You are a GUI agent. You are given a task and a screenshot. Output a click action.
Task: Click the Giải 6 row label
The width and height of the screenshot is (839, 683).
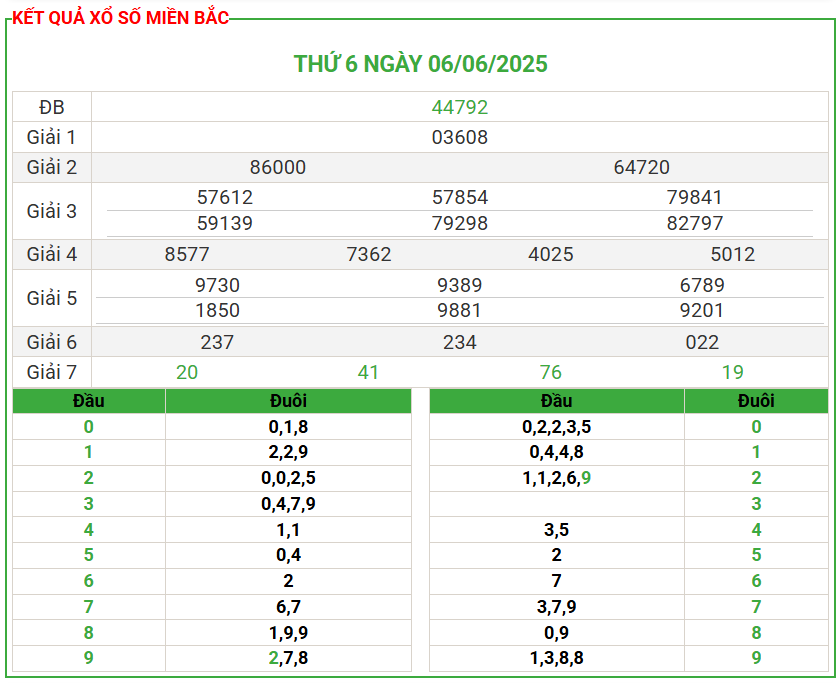(x=52, y=342)
